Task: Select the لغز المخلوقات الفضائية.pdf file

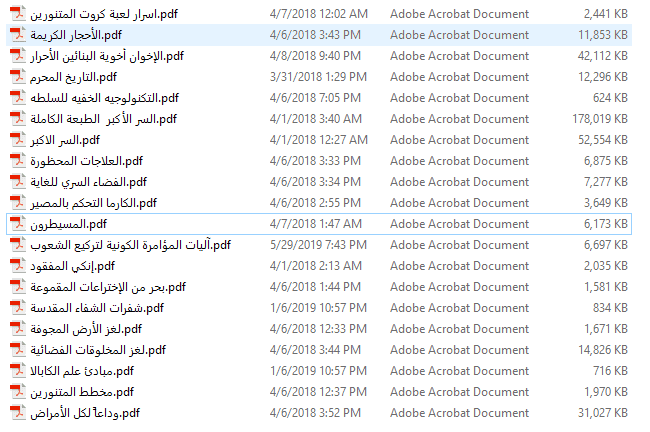Action: pos(98,350)
